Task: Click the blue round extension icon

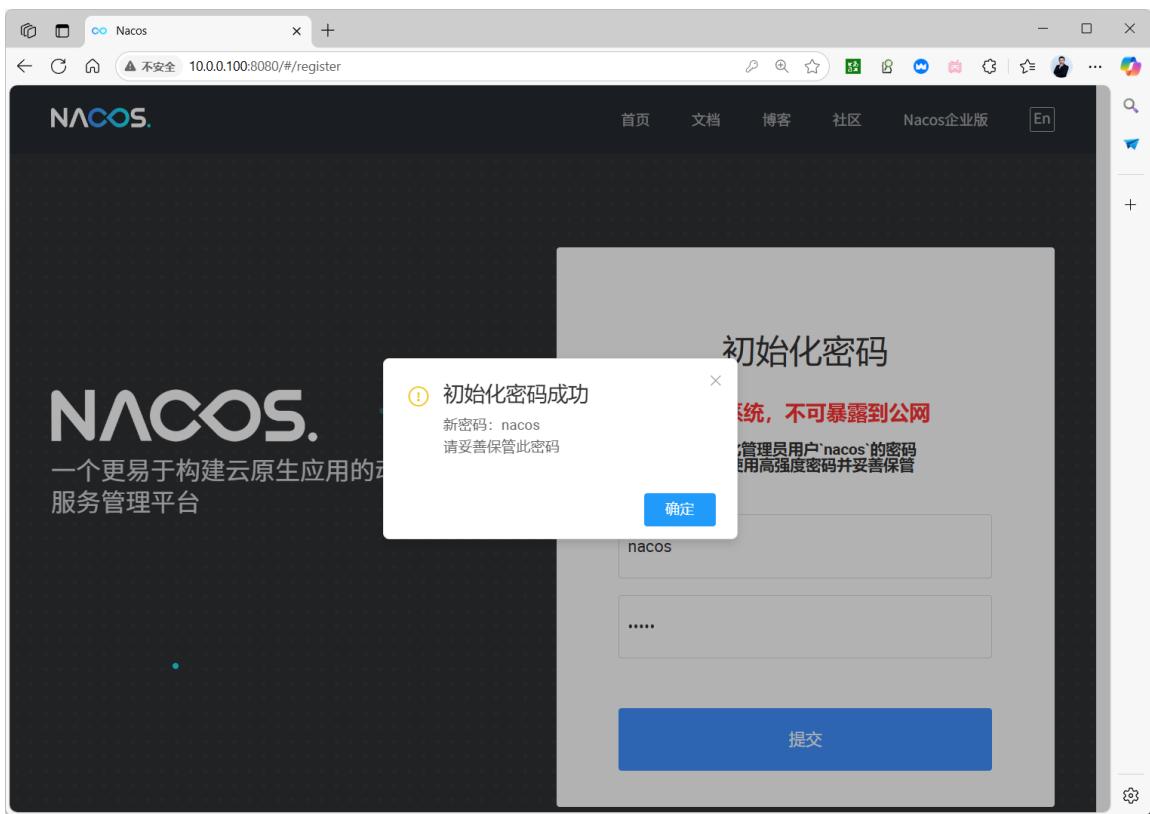Action: click(921, 66)
